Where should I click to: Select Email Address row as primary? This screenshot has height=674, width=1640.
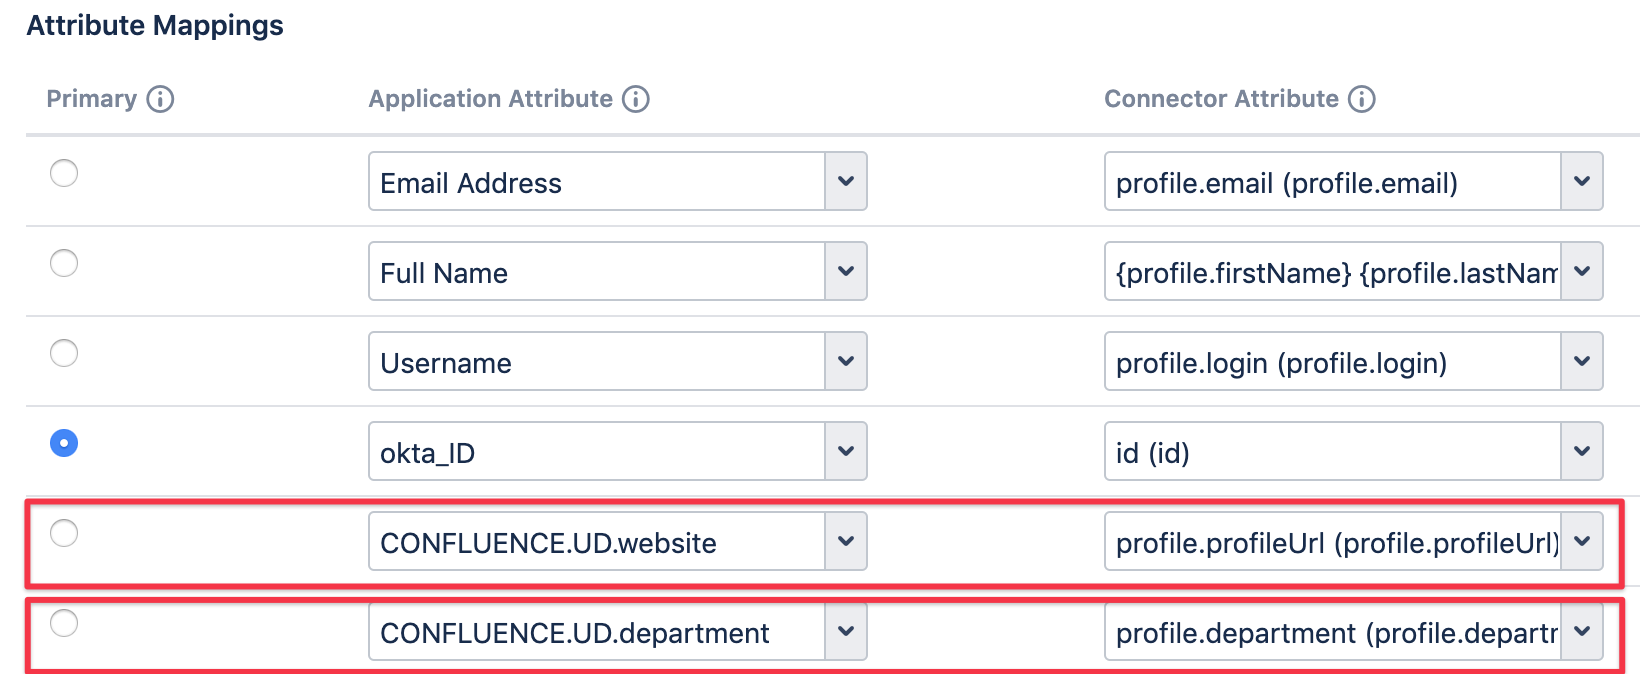click(64, 173)
